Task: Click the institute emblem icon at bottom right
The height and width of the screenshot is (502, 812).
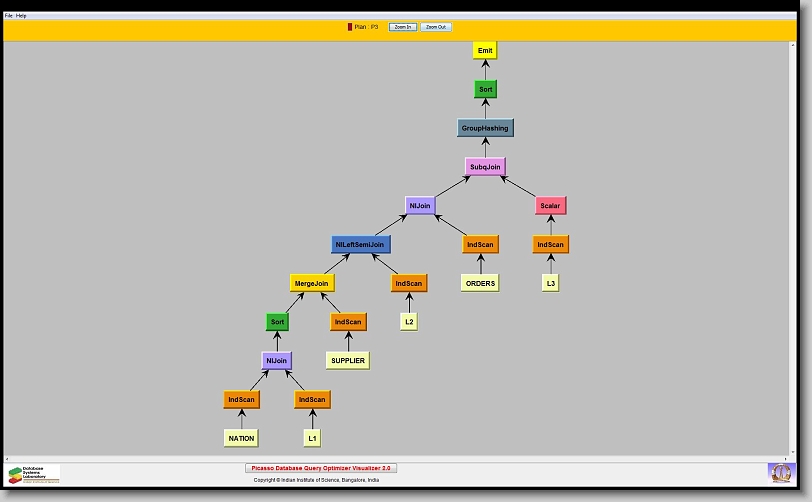Action: [780, 471]
